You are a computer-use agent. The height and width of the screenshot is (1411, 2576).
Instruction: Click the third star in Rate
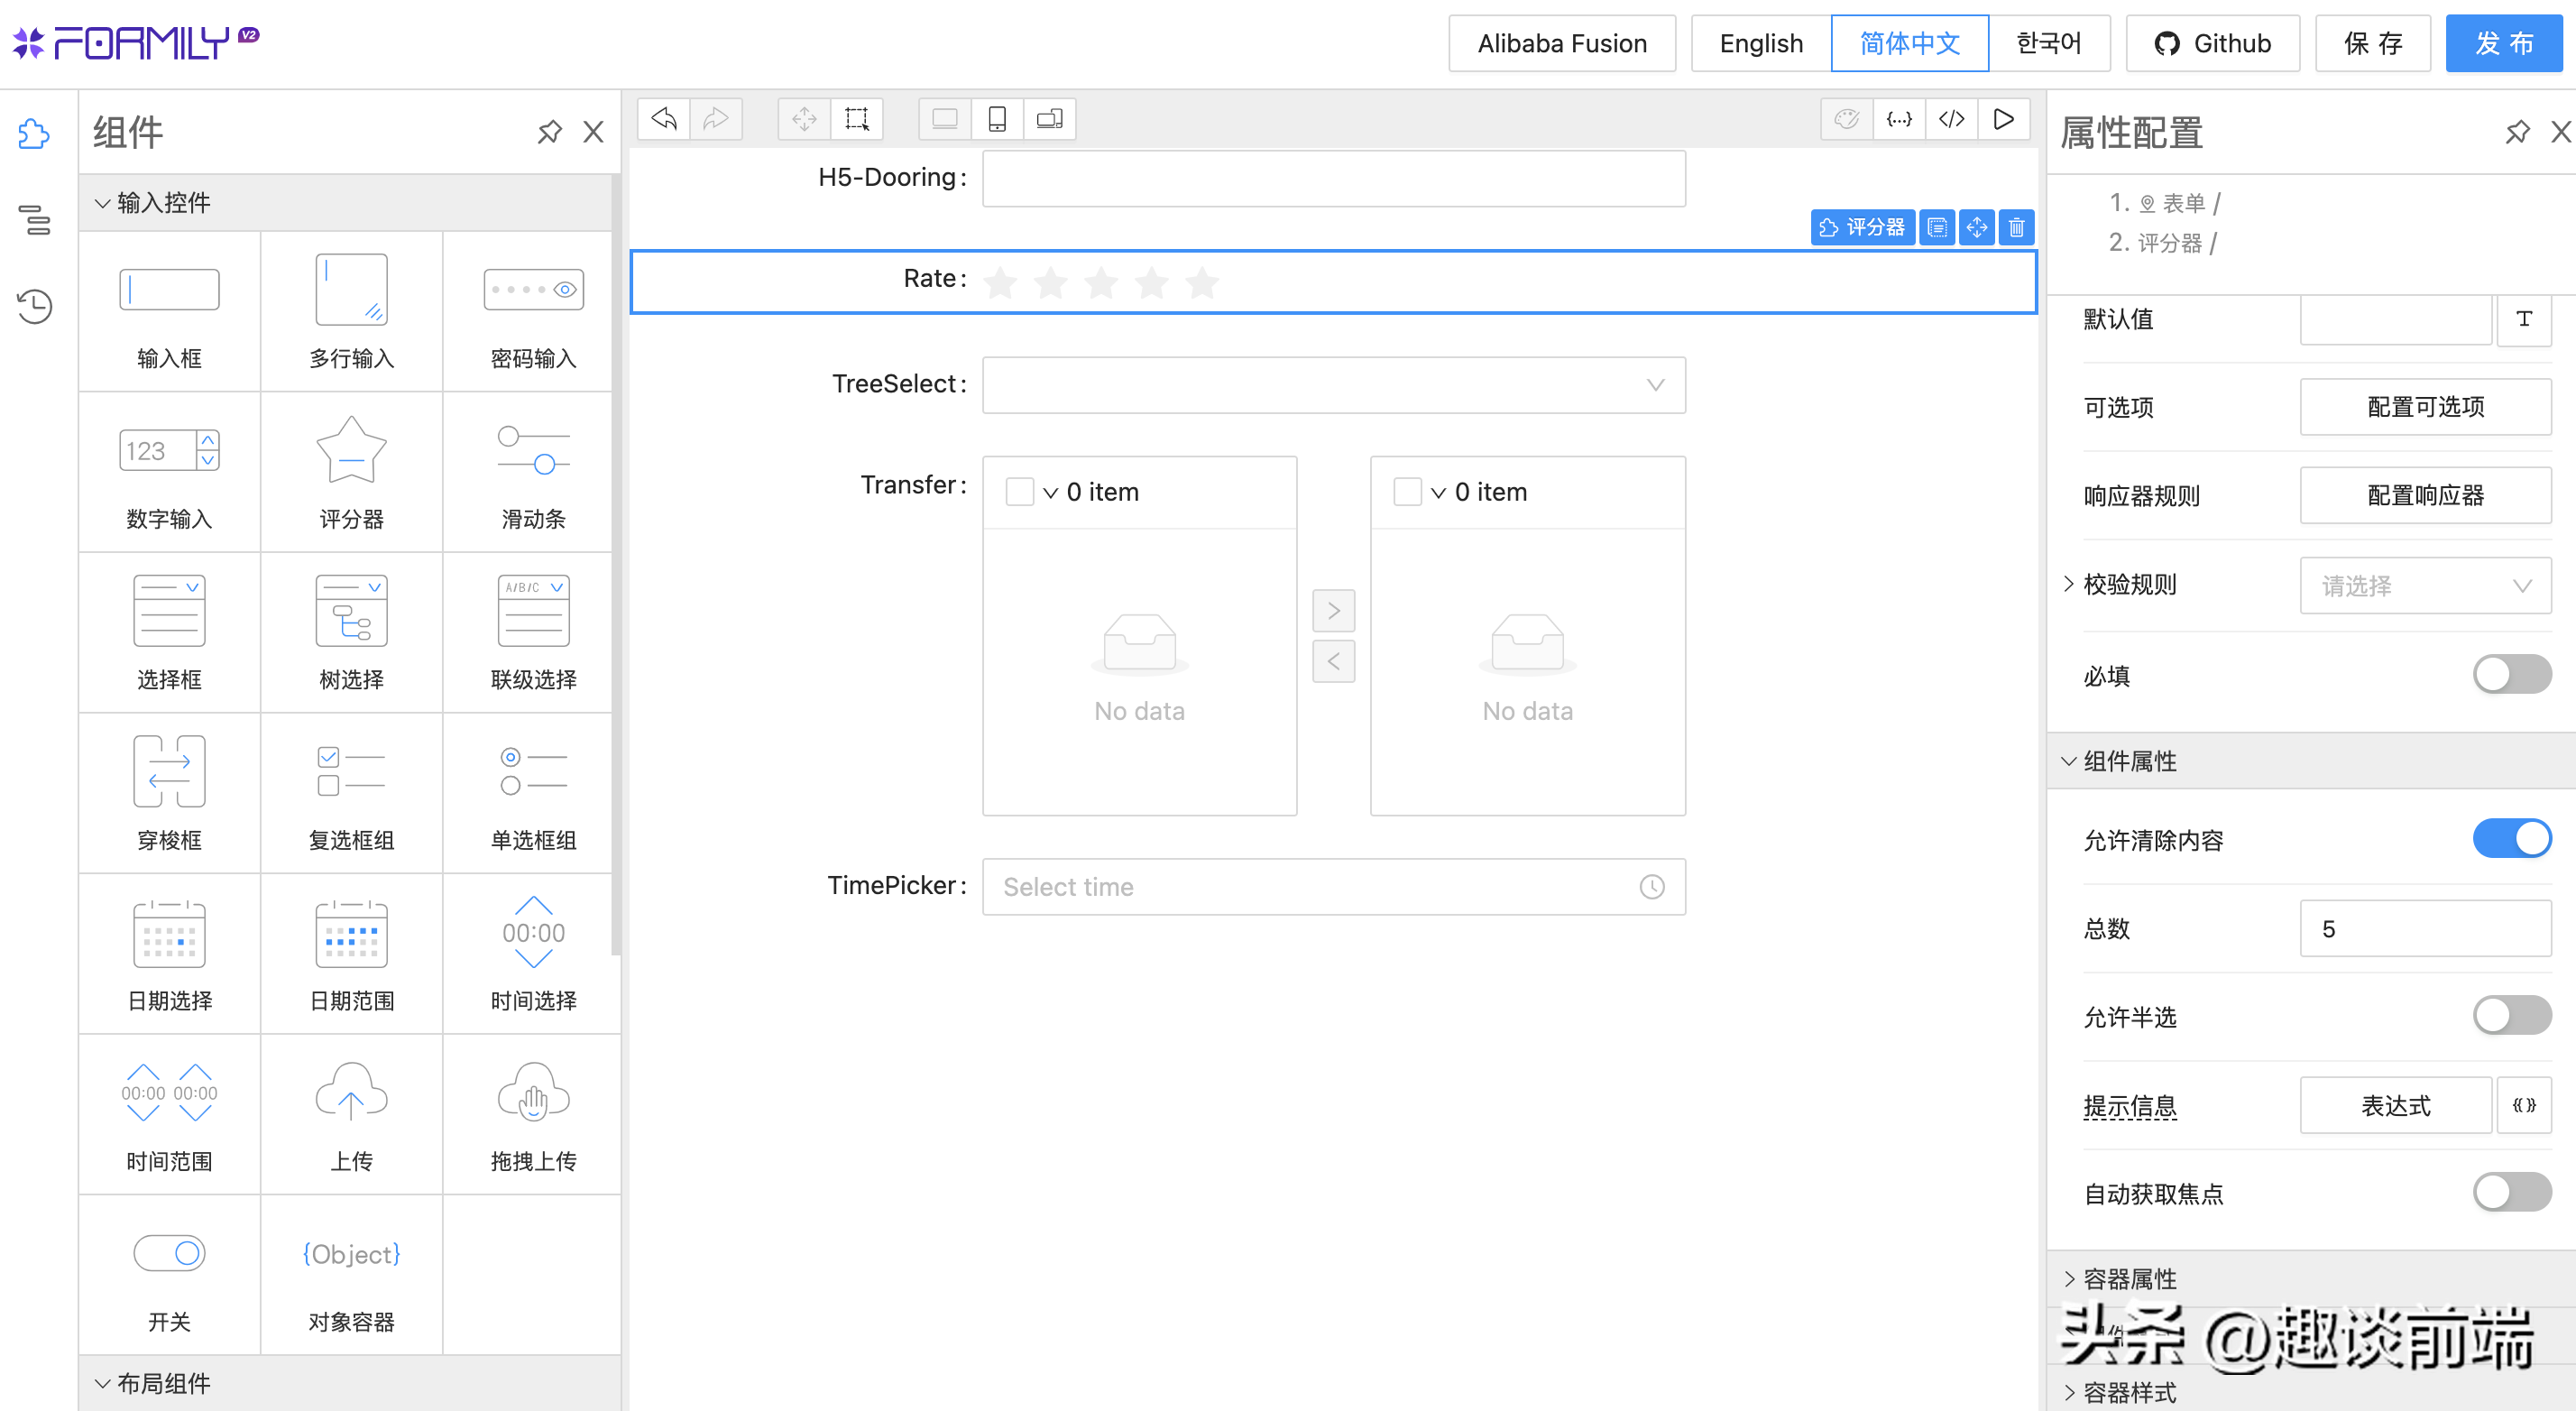(1101, 282)
